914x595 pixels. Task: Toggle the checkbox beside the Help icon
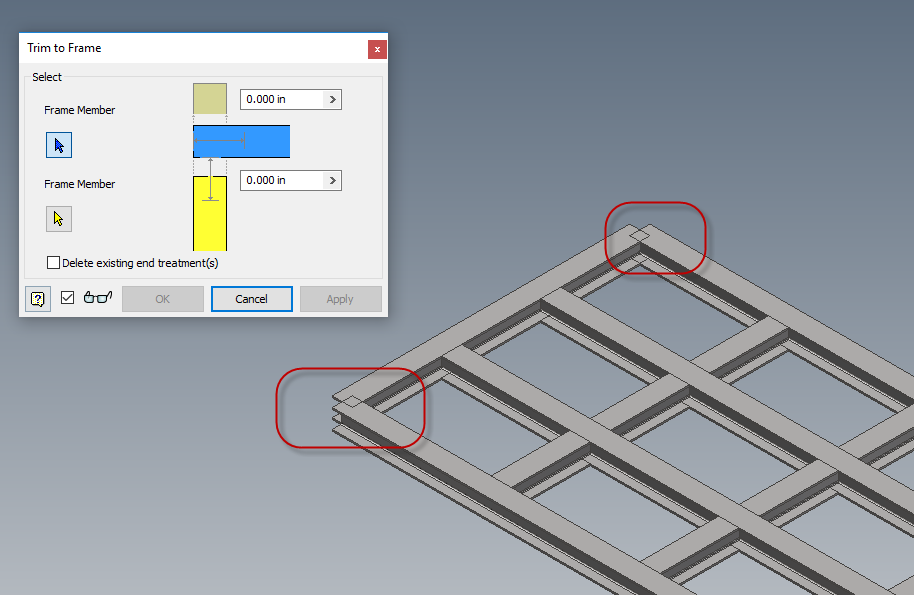point(67,297)
